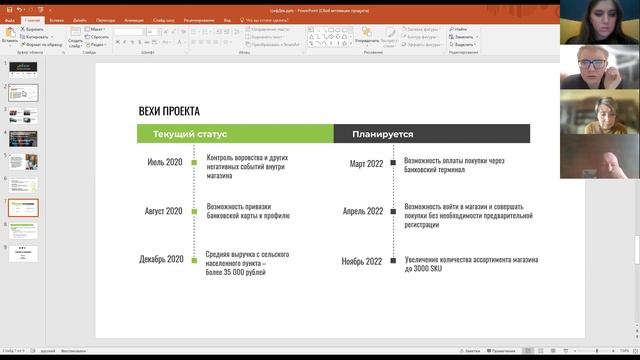Open the Раздел section dropdown

click(96, 44)
